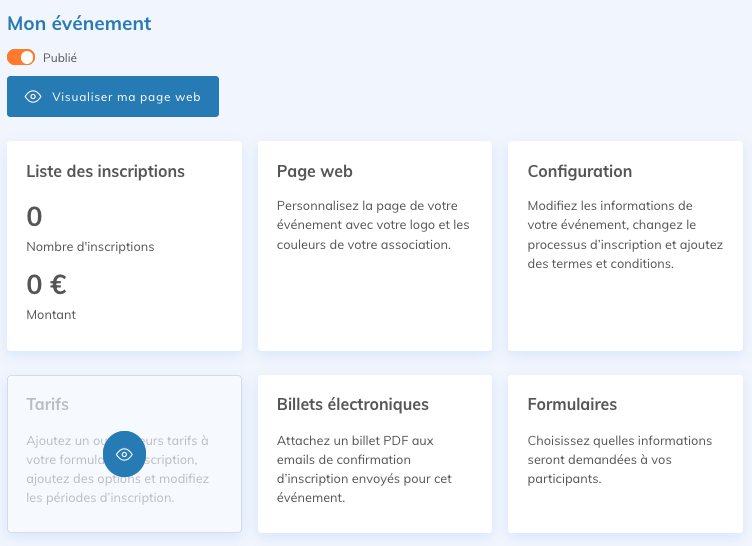Click the Publié label text
This screenshot has width=752, height=546.
pos(60,58)
